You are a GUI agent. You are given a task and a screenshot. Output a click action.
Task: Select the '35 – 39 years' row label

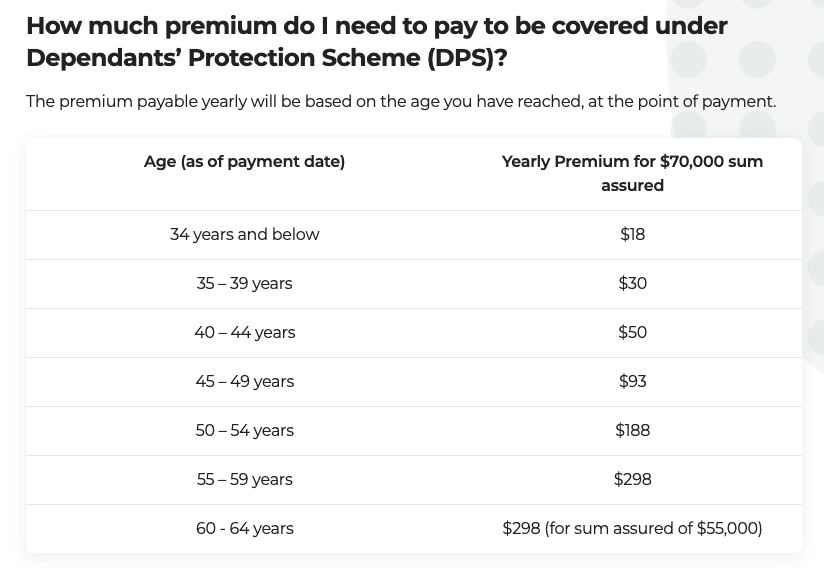point(244,283)
